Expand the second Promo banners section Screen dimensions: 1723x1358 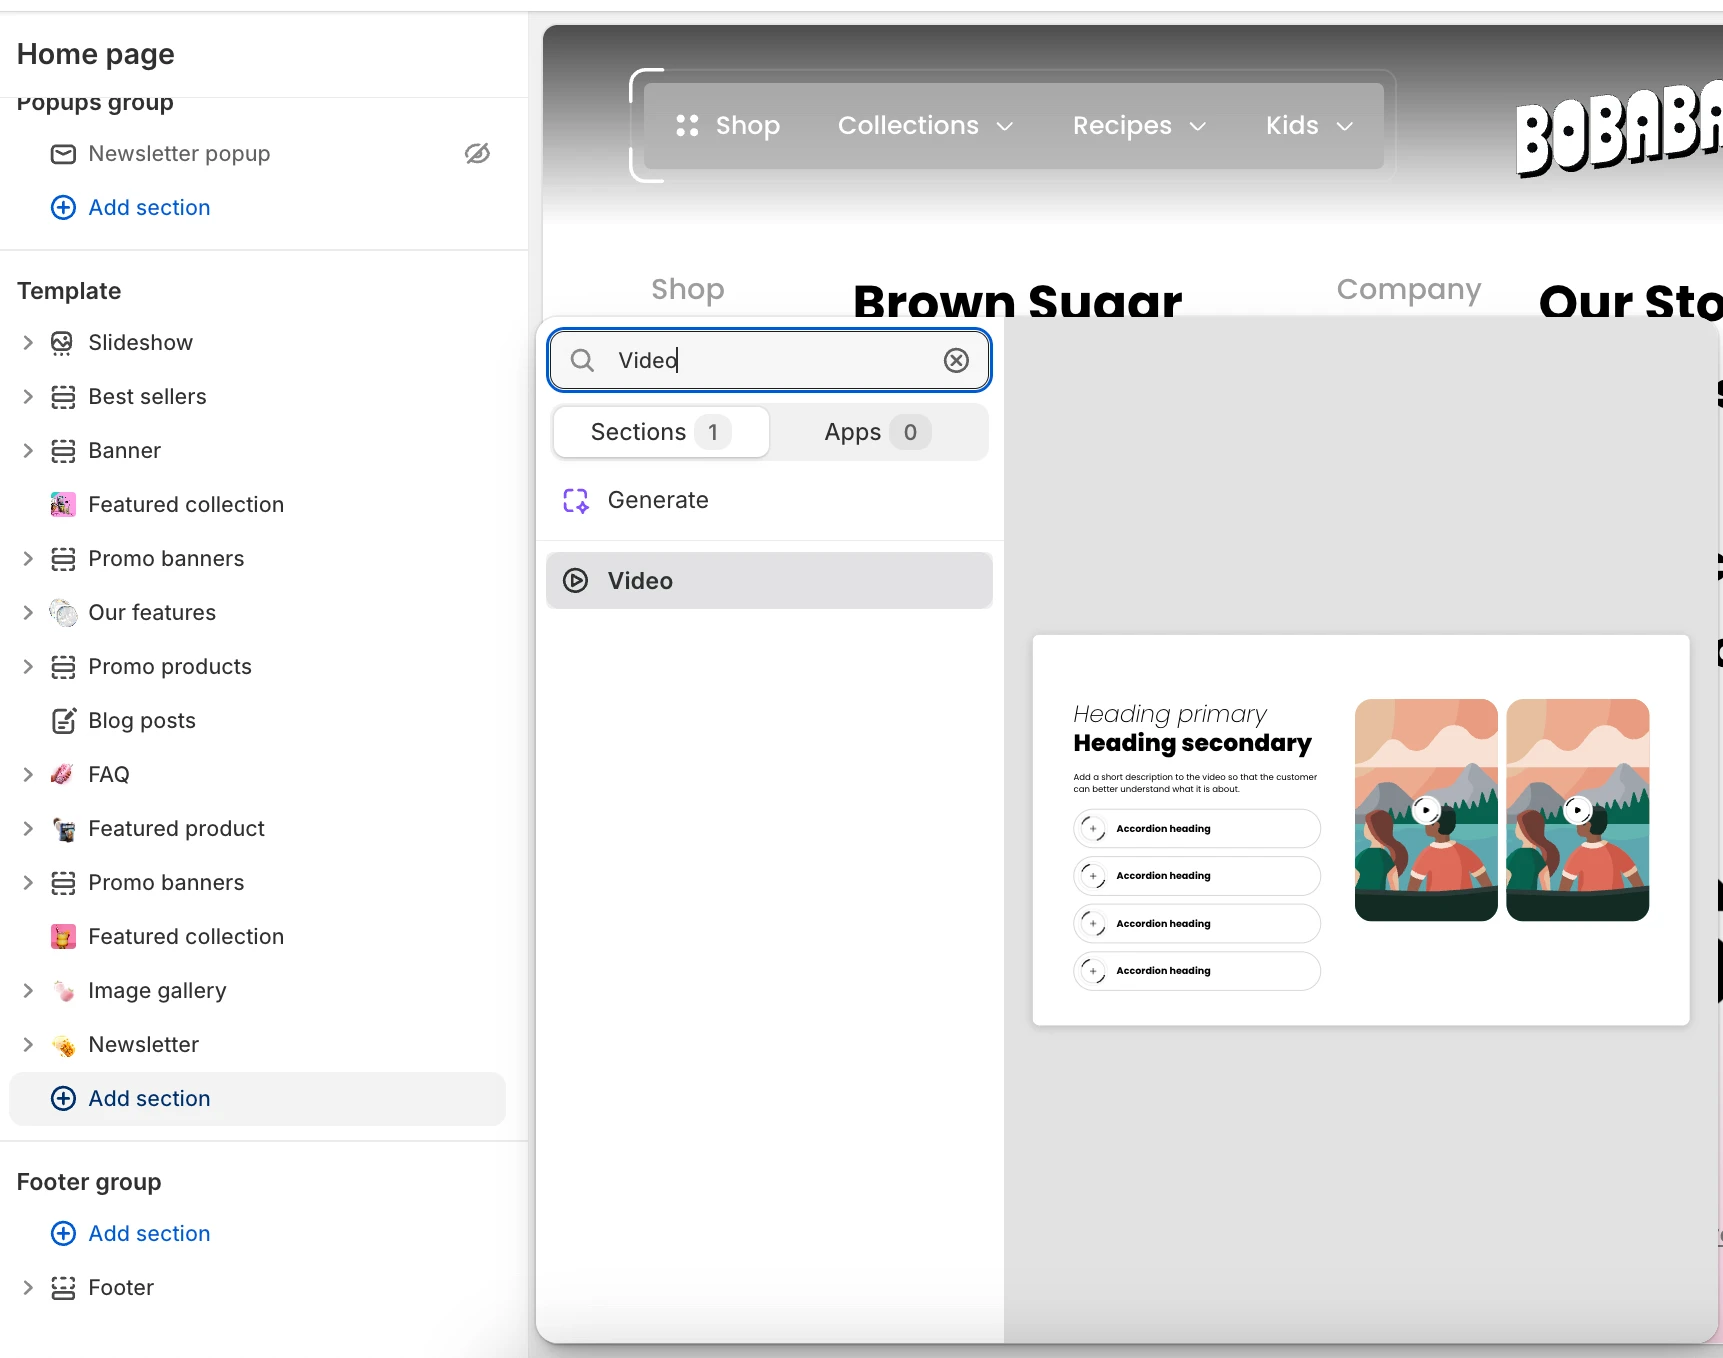pos(28,883)
